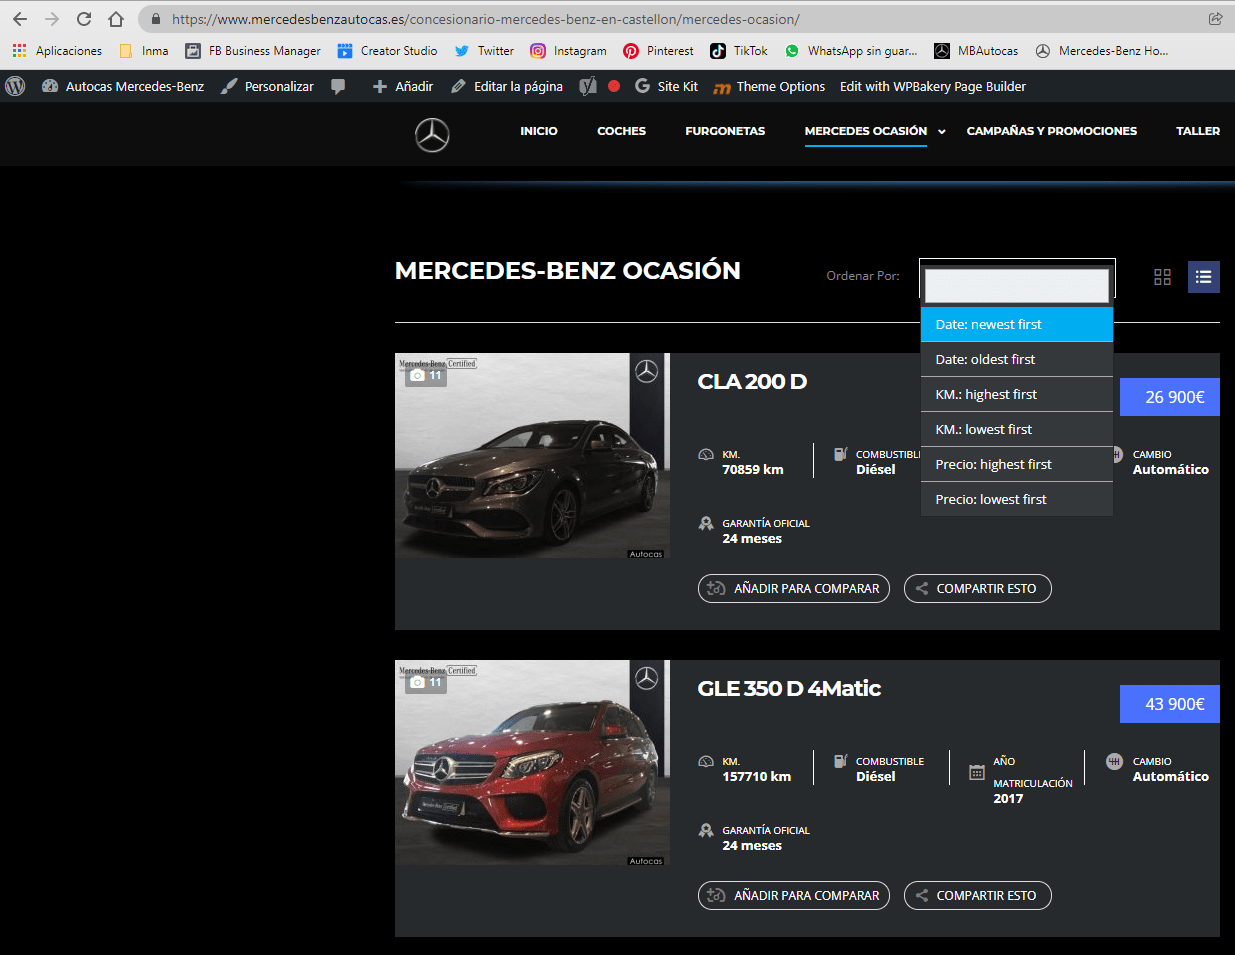Open comments bubble in admin bar
1235x955 pixels.
click(338, 86)
